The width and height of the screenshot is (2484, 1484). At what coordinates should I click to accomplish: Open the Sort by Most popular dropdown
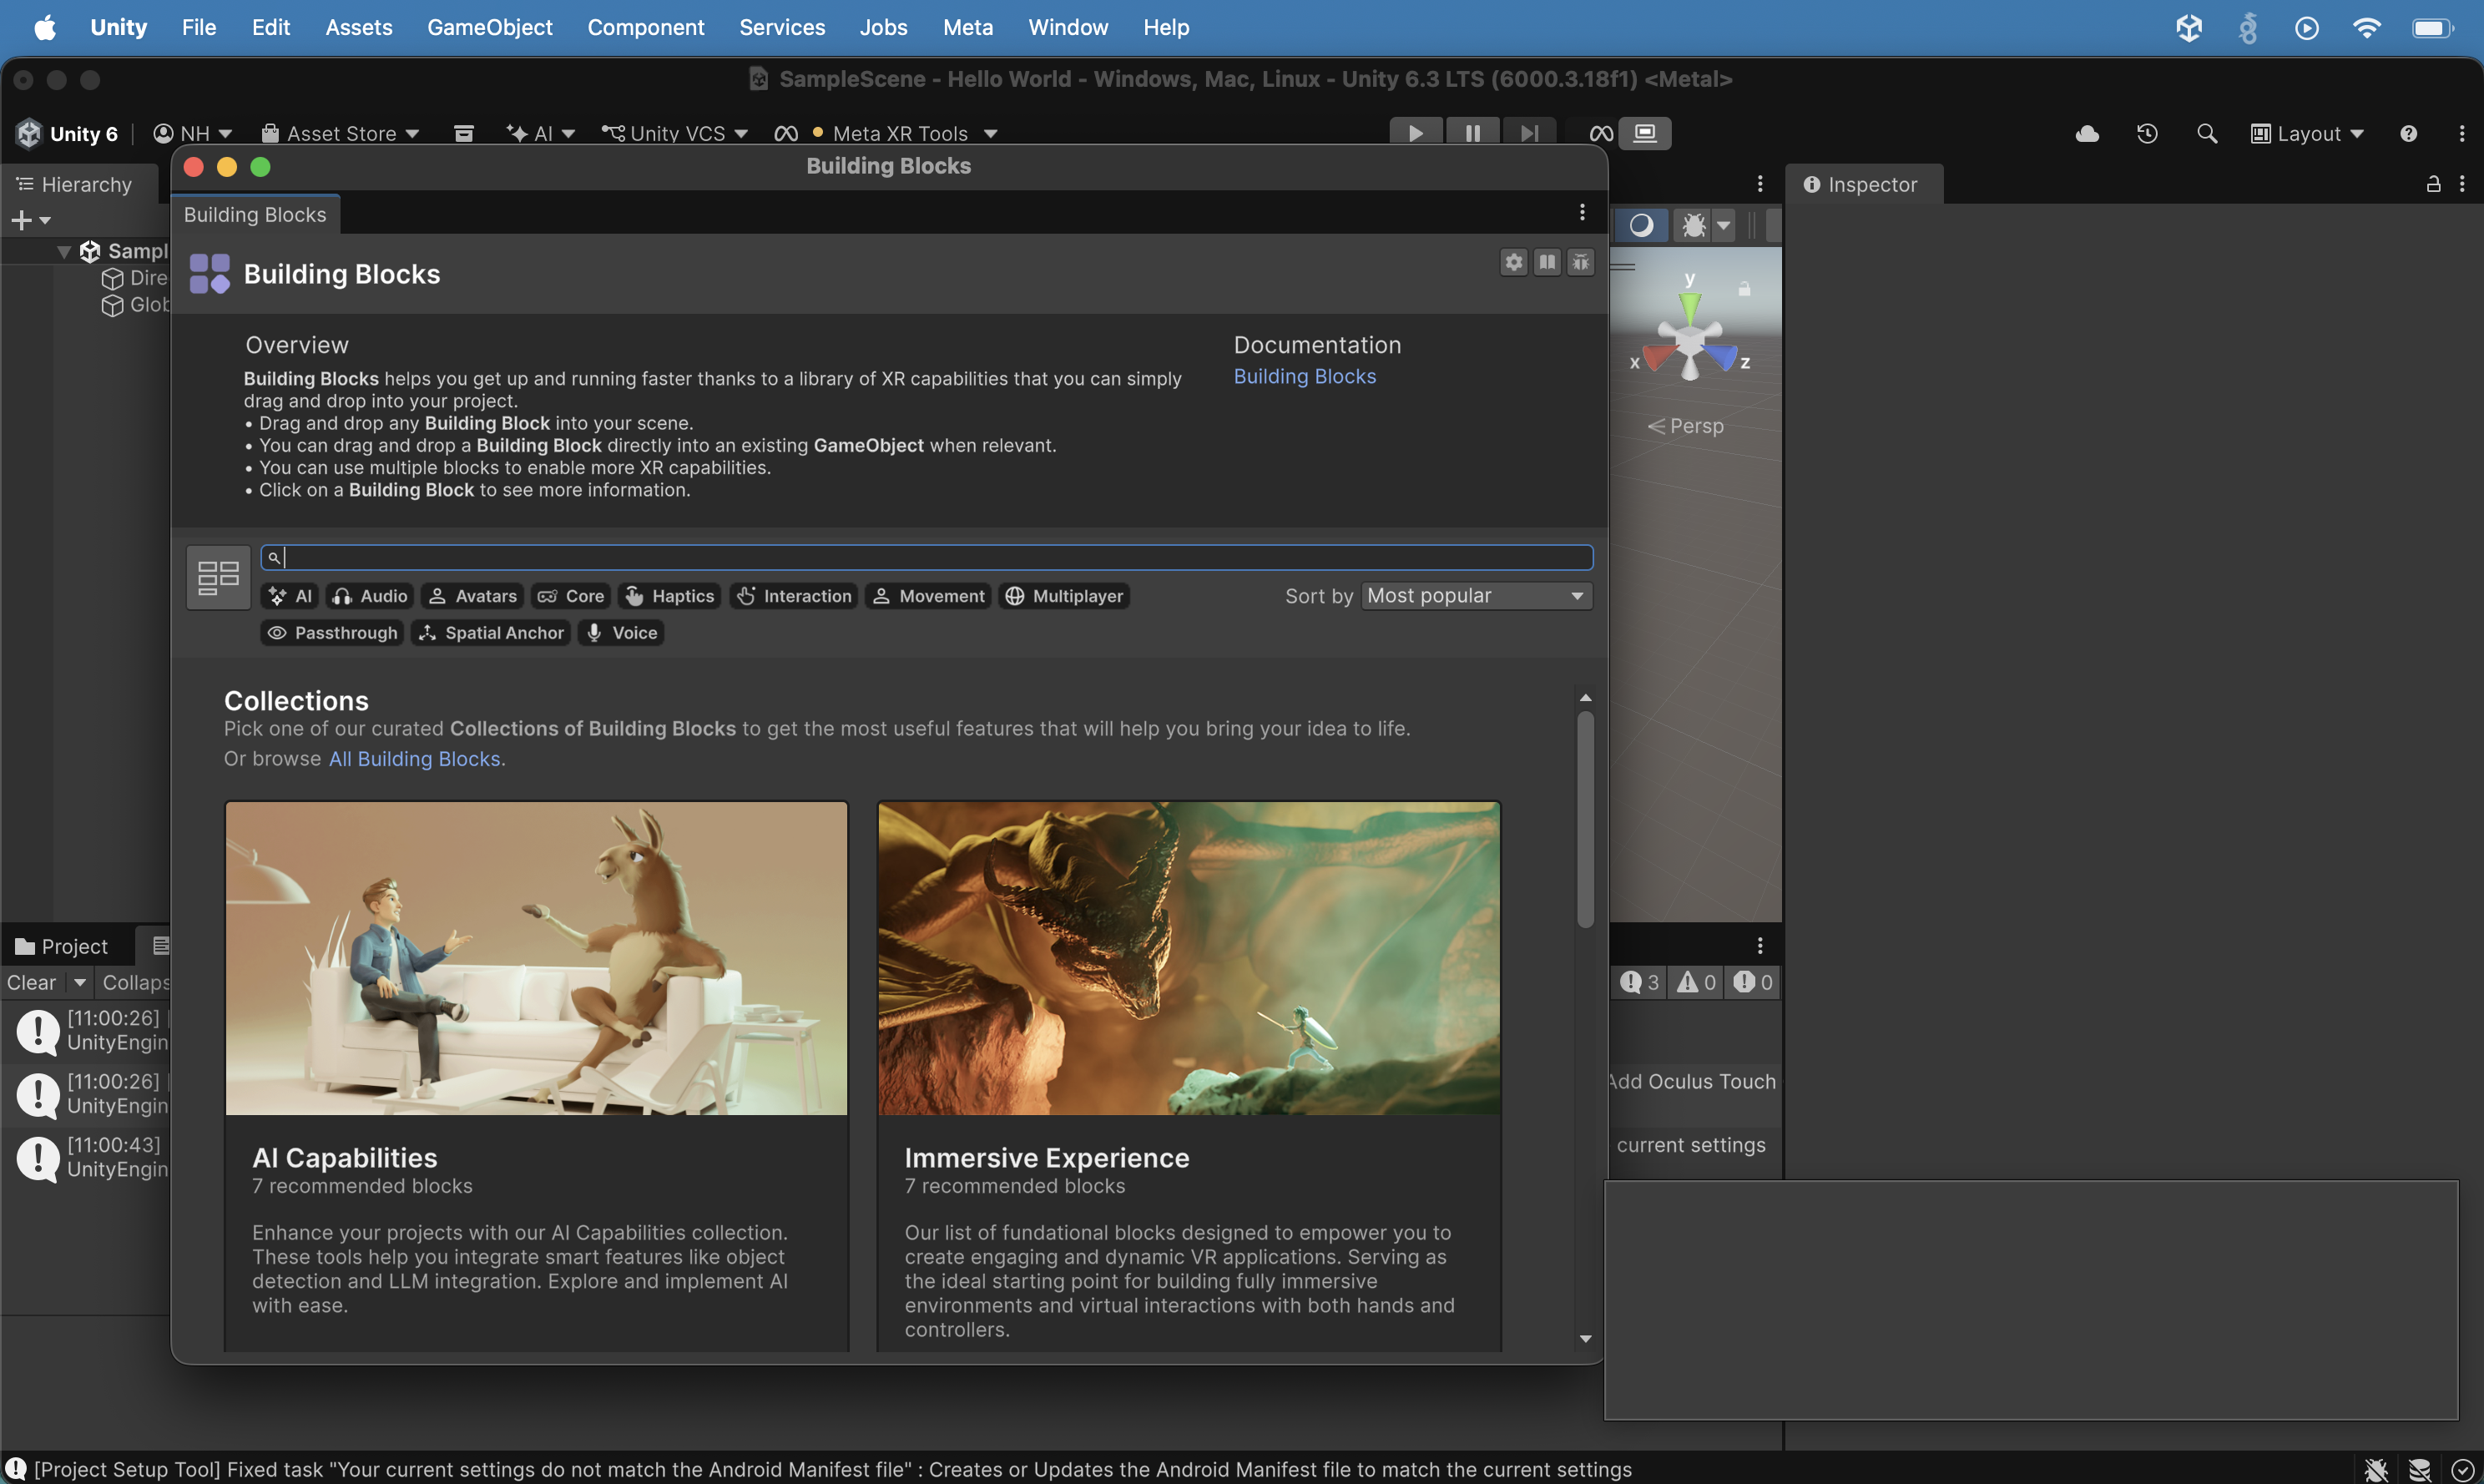tap(1476, 596)
